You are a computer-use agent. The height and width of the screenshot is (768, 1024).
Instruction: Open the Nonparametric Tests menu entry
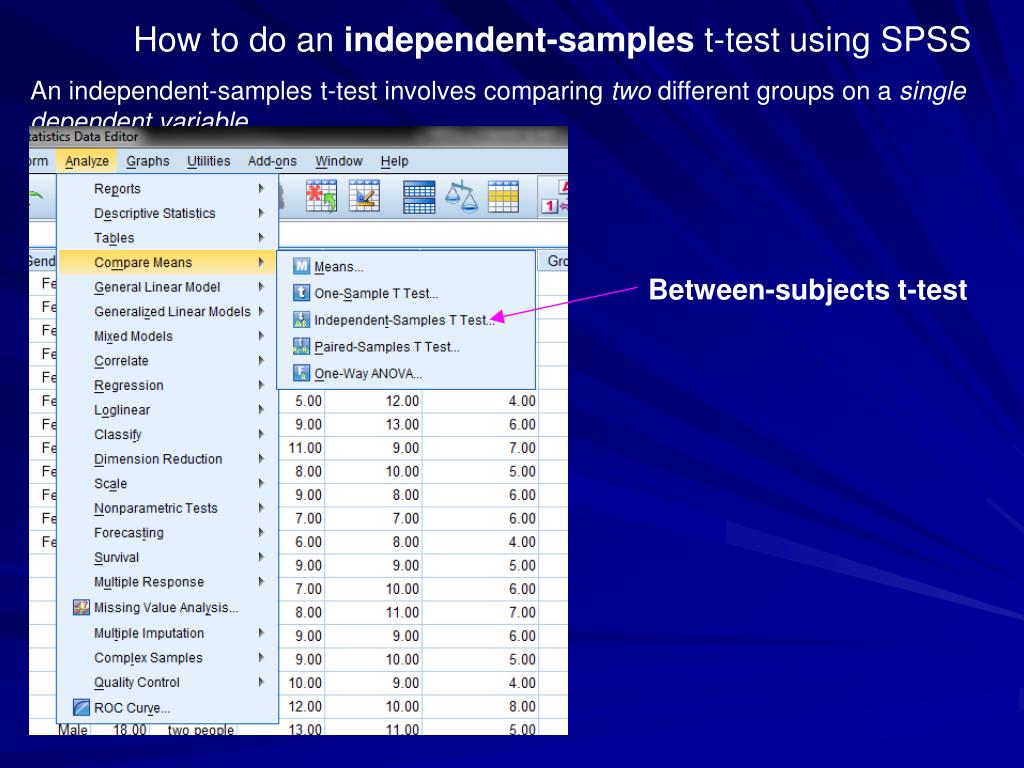168,508
